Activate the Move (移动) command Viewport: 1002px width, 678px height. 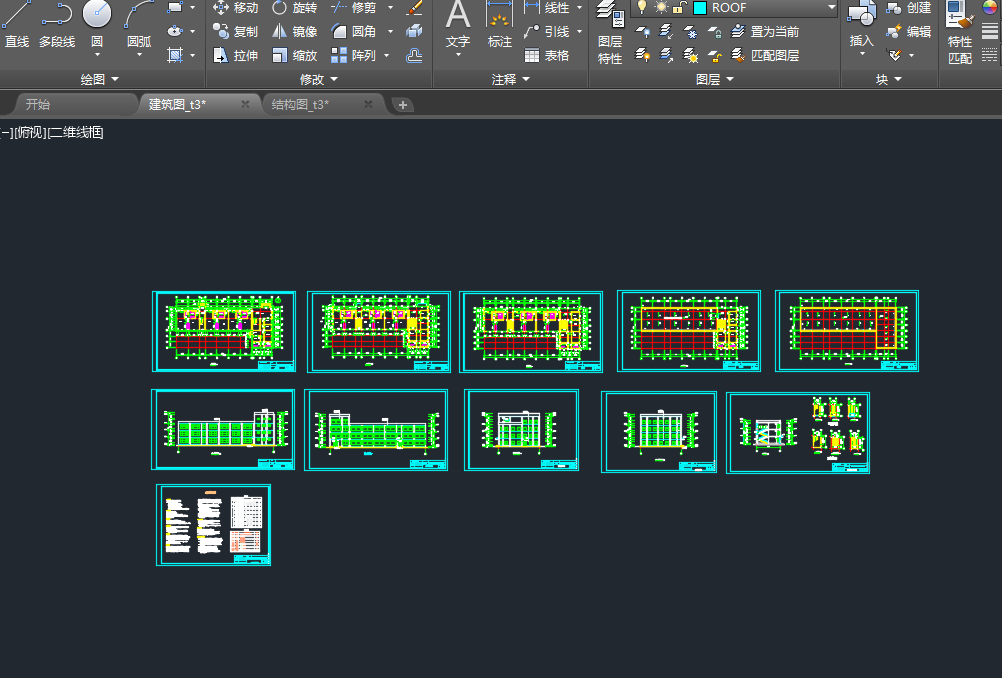coord(235,8)
